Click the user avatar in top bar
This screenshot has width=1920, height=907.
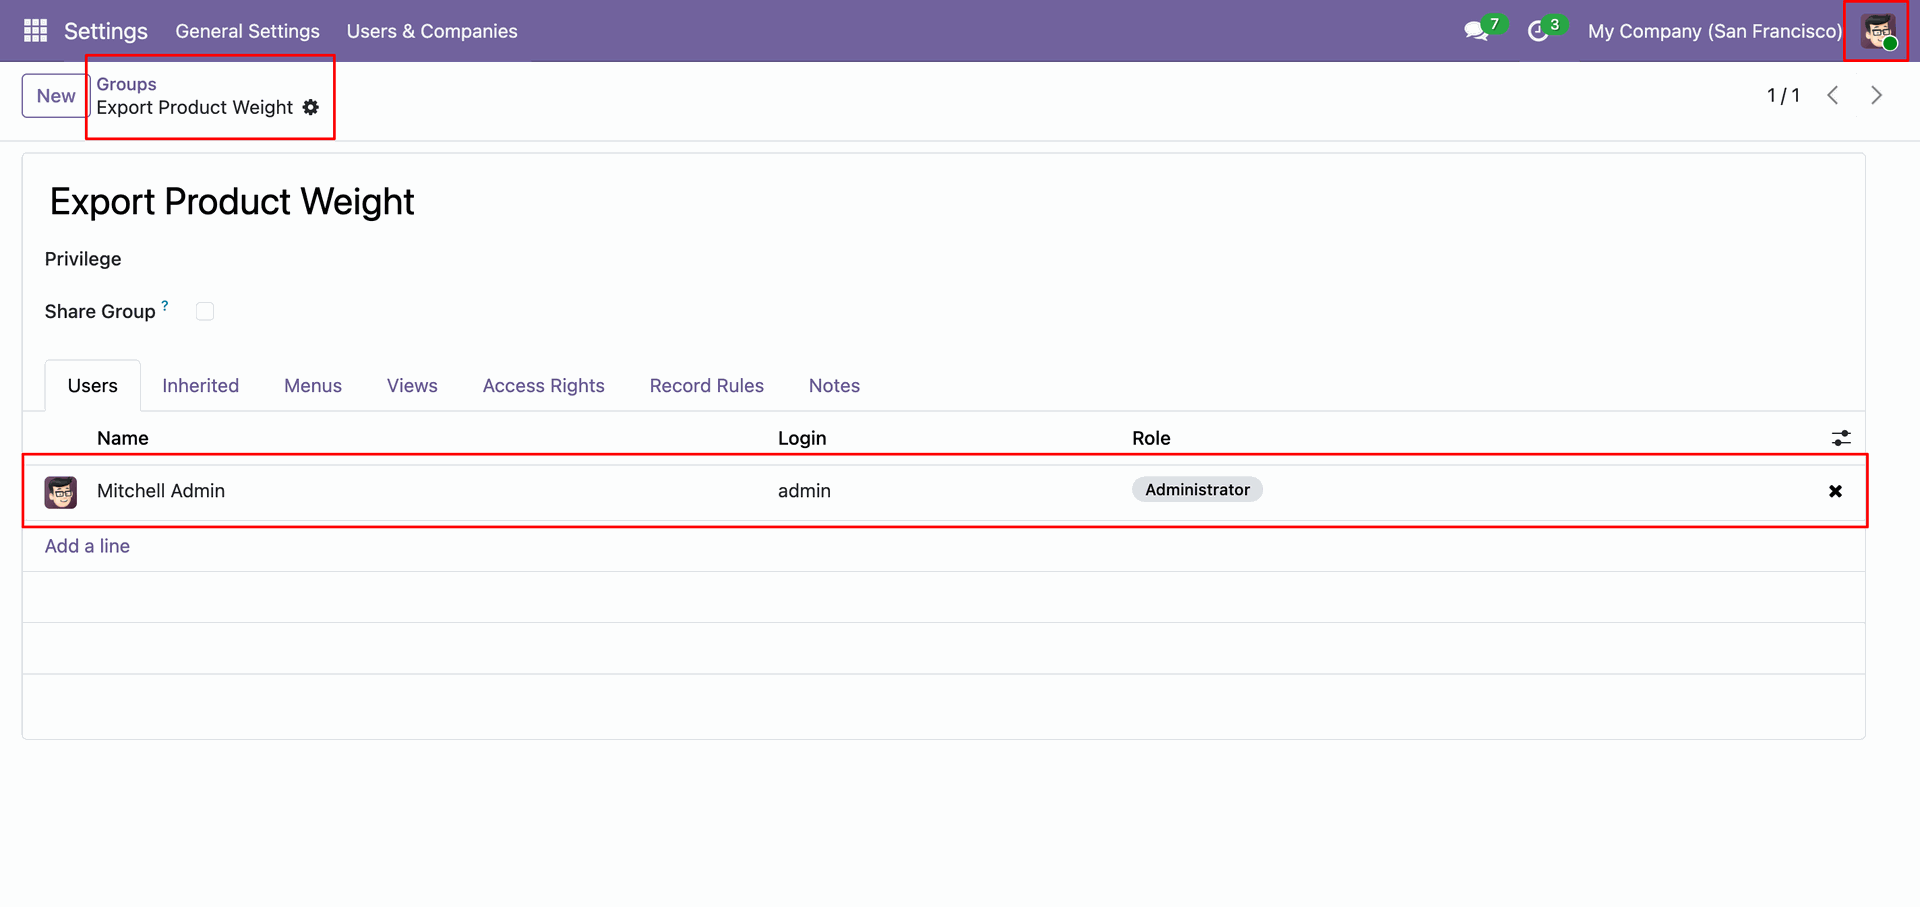[1877, 31]
